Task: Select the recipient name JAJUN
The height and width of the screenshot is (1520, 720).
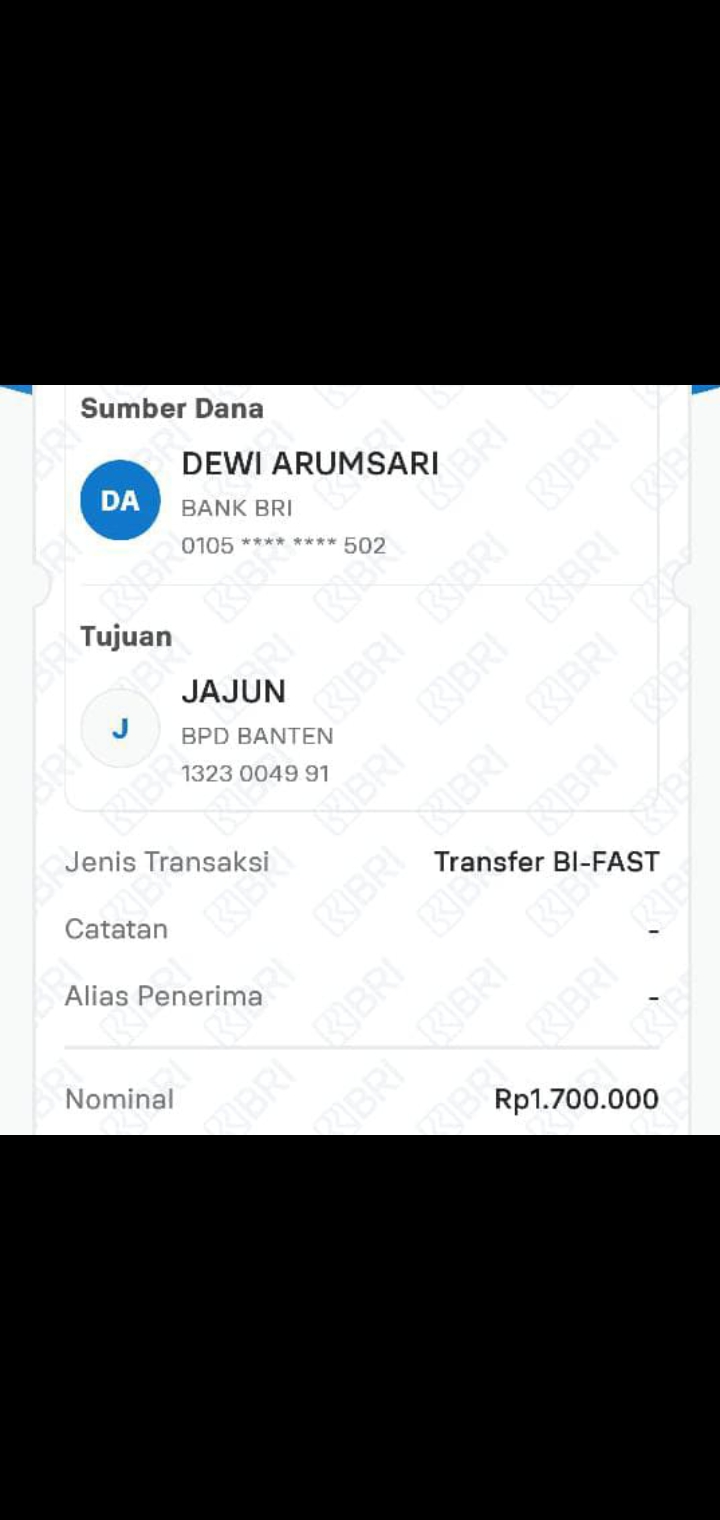Action: coord(233,692)
